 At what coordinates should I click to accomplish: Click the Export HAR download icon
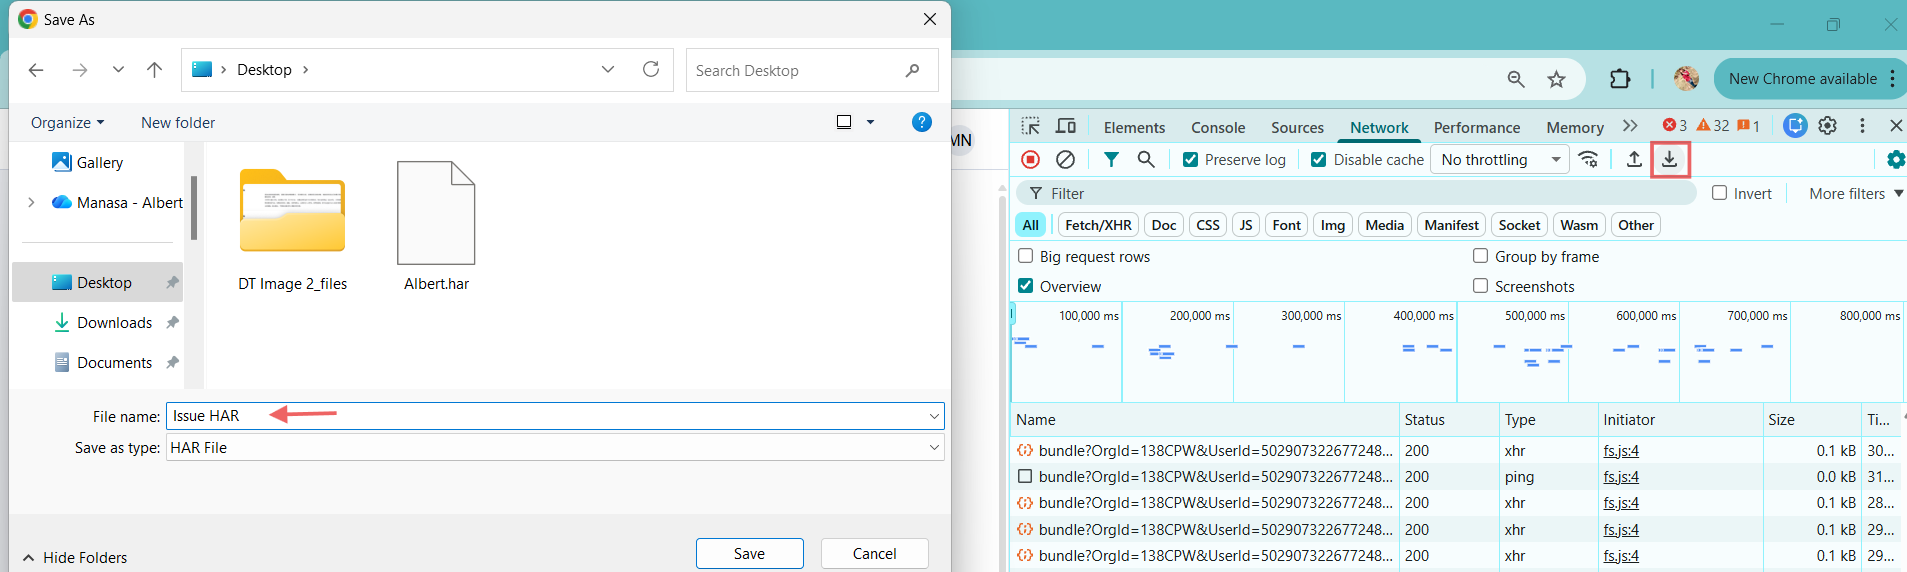1669,160
